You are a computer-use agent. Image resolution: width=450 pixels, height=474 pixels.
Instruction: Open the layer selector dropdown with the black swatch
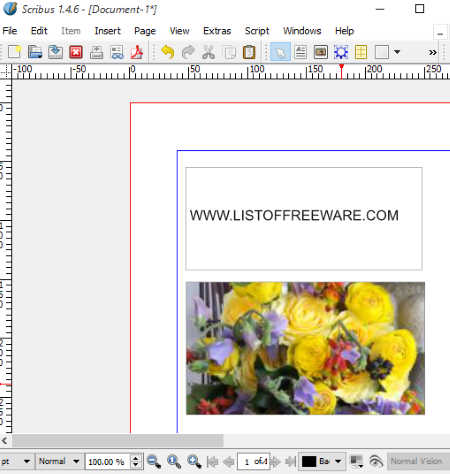(322, 462)
